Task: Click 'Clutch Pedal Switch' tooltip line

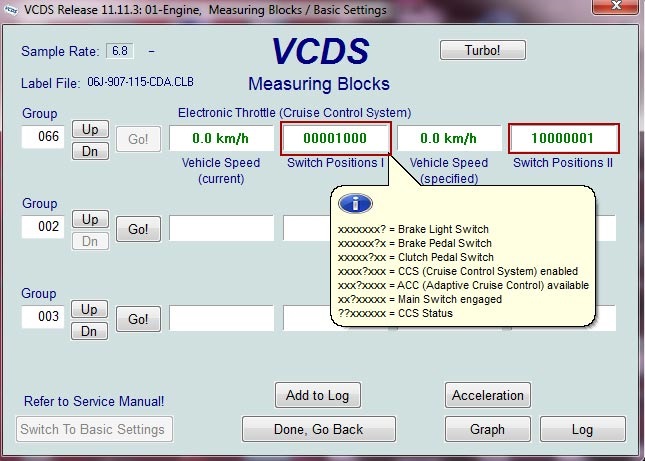Action: 416,257
